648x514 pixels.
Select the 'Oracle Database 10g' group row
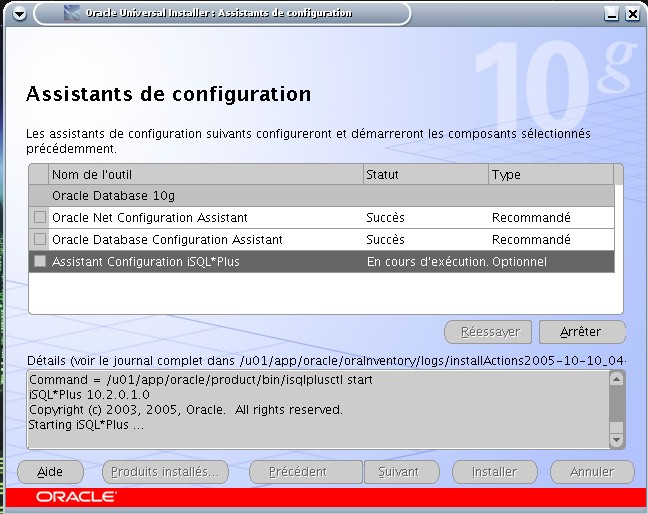tap(322, 195)
